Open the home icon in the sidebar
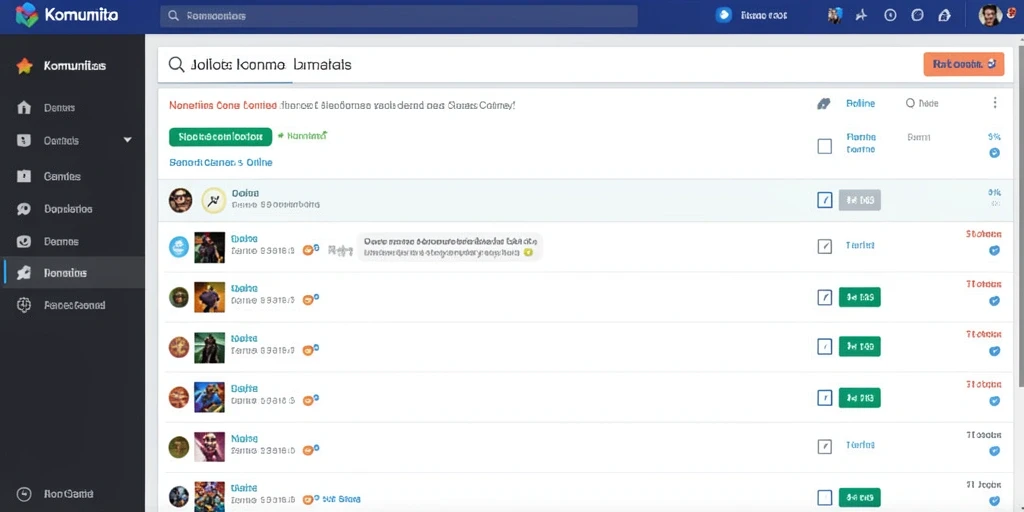Viewport: 1024px width, 512px height. [x=24, y=108]
